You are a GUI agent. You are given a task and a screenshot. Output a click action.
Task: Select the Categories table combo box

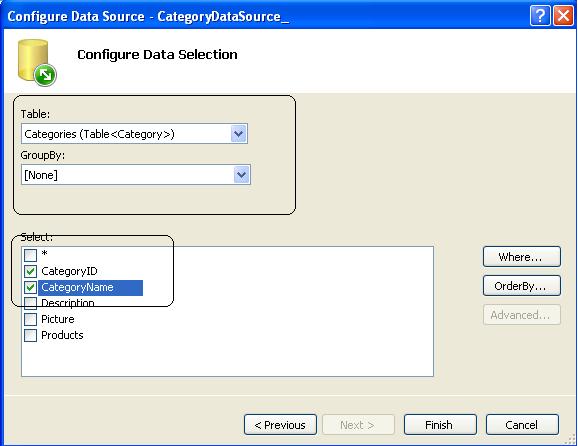(x=134, y=134)
